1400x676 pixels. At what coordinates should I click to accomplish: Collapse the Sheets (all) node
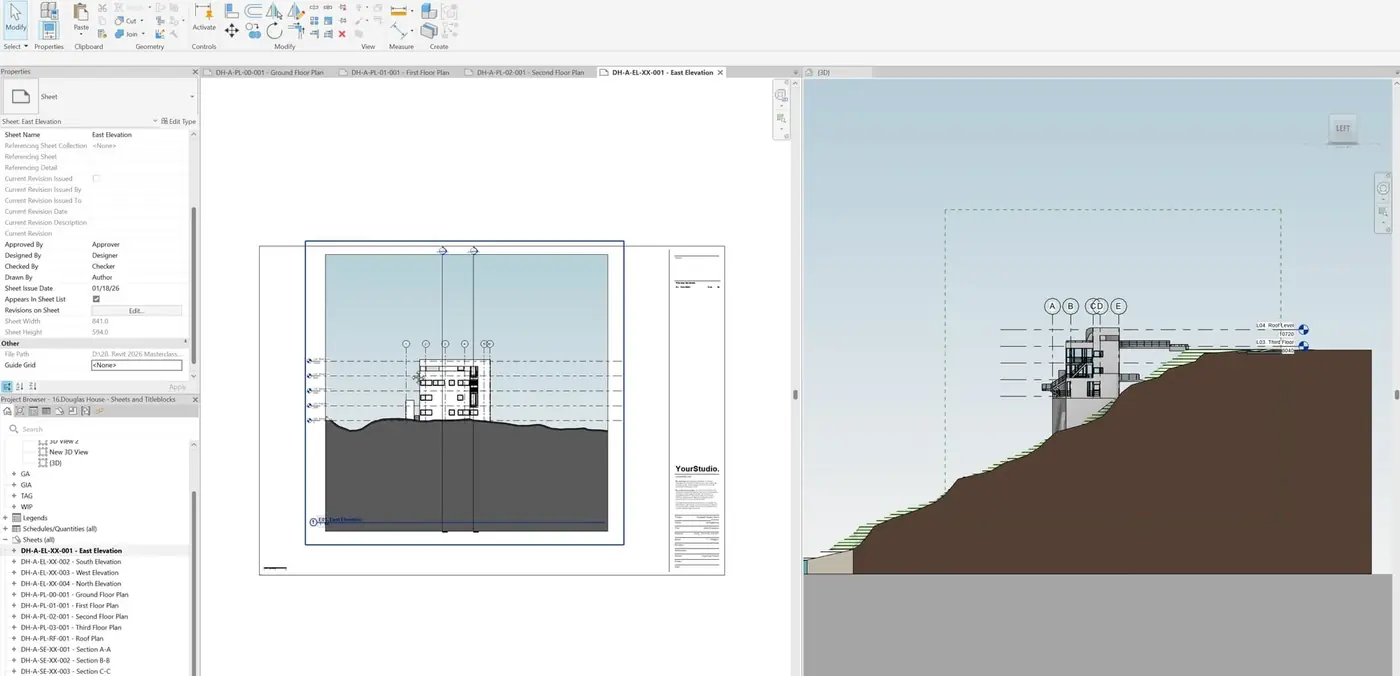point(6,540)
